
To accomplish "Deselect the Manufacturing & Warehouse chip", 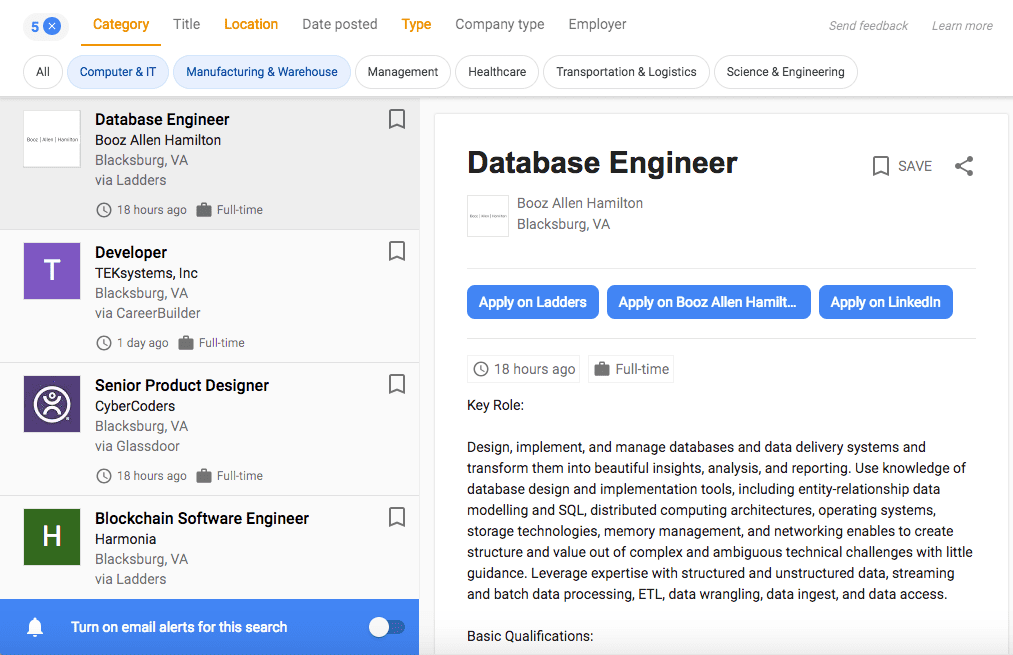I will [262, 72].
